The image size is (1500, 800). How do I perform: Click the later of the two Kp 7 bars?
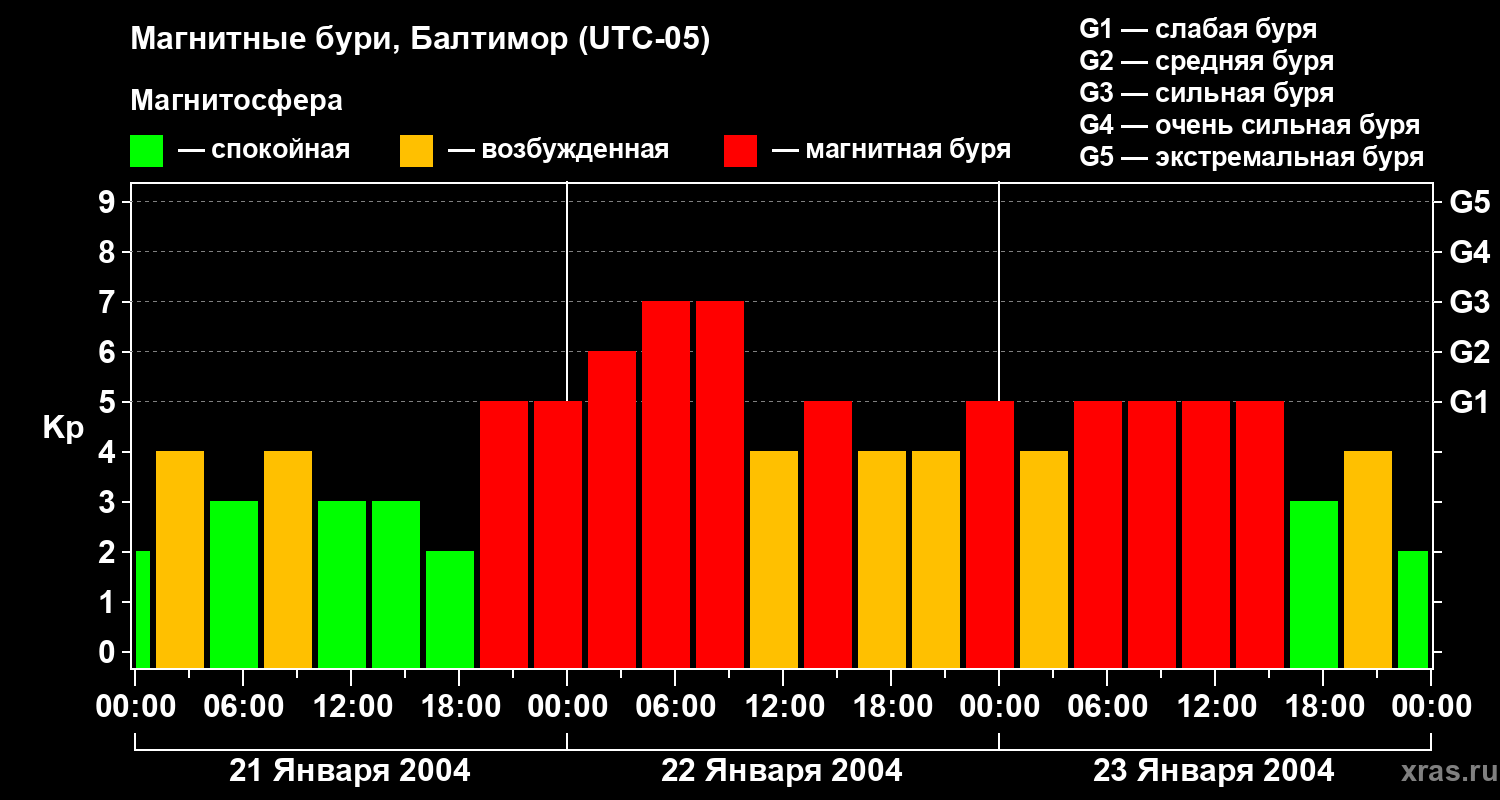click(720, 484)
